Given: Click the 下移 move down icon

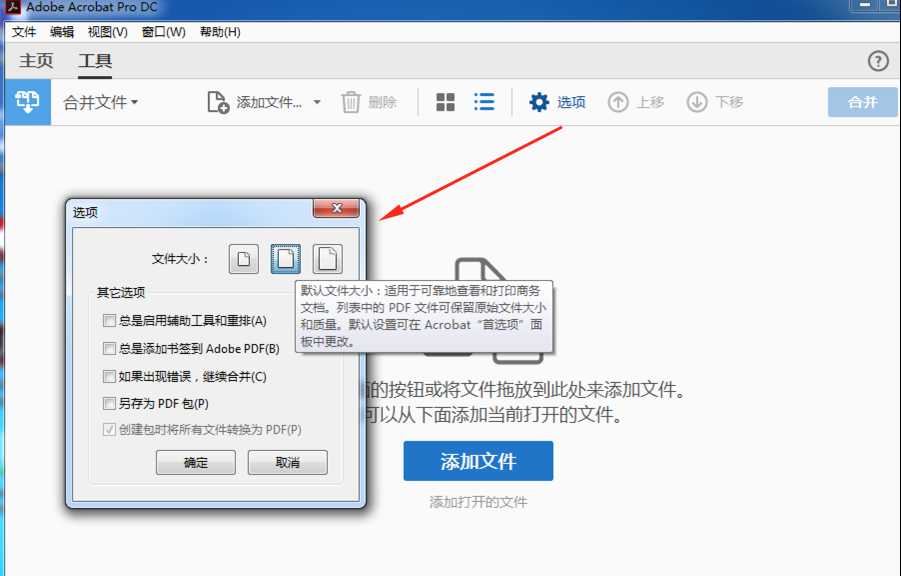Looking at the screenshot, I should [x=697, y=102].
